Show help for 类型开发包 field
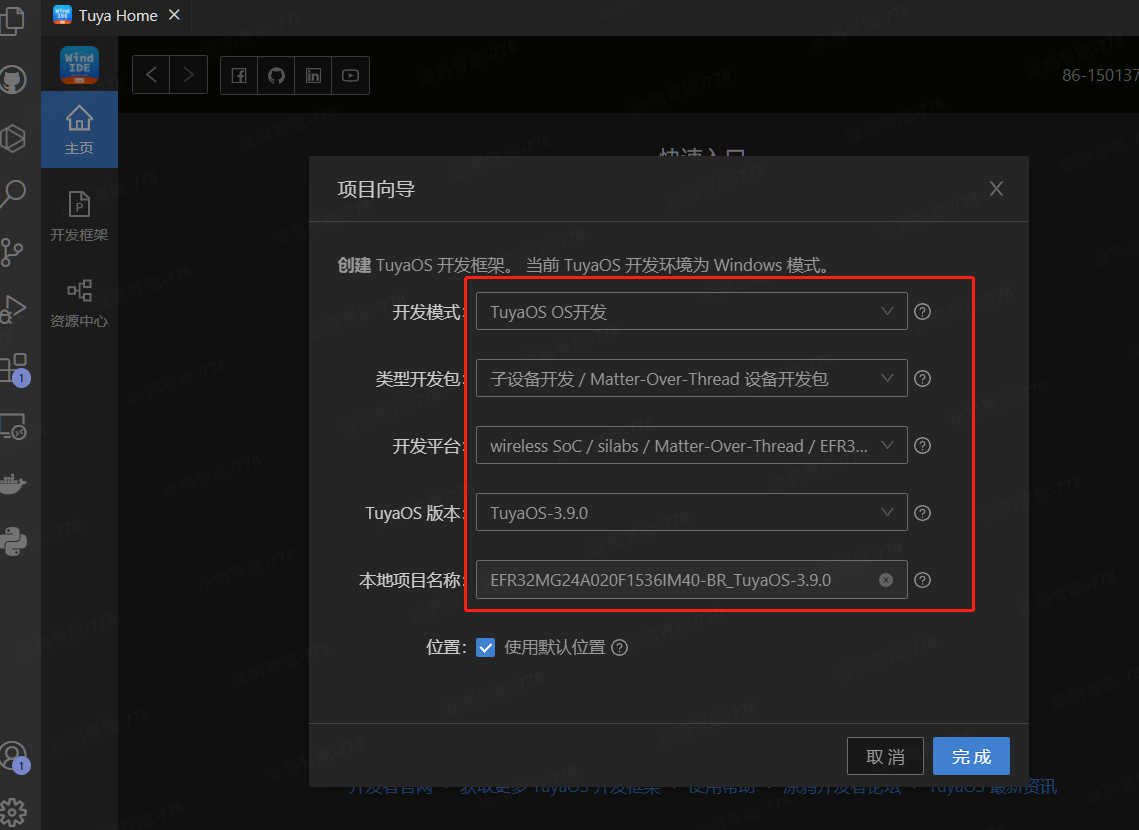 pos(923,378)
